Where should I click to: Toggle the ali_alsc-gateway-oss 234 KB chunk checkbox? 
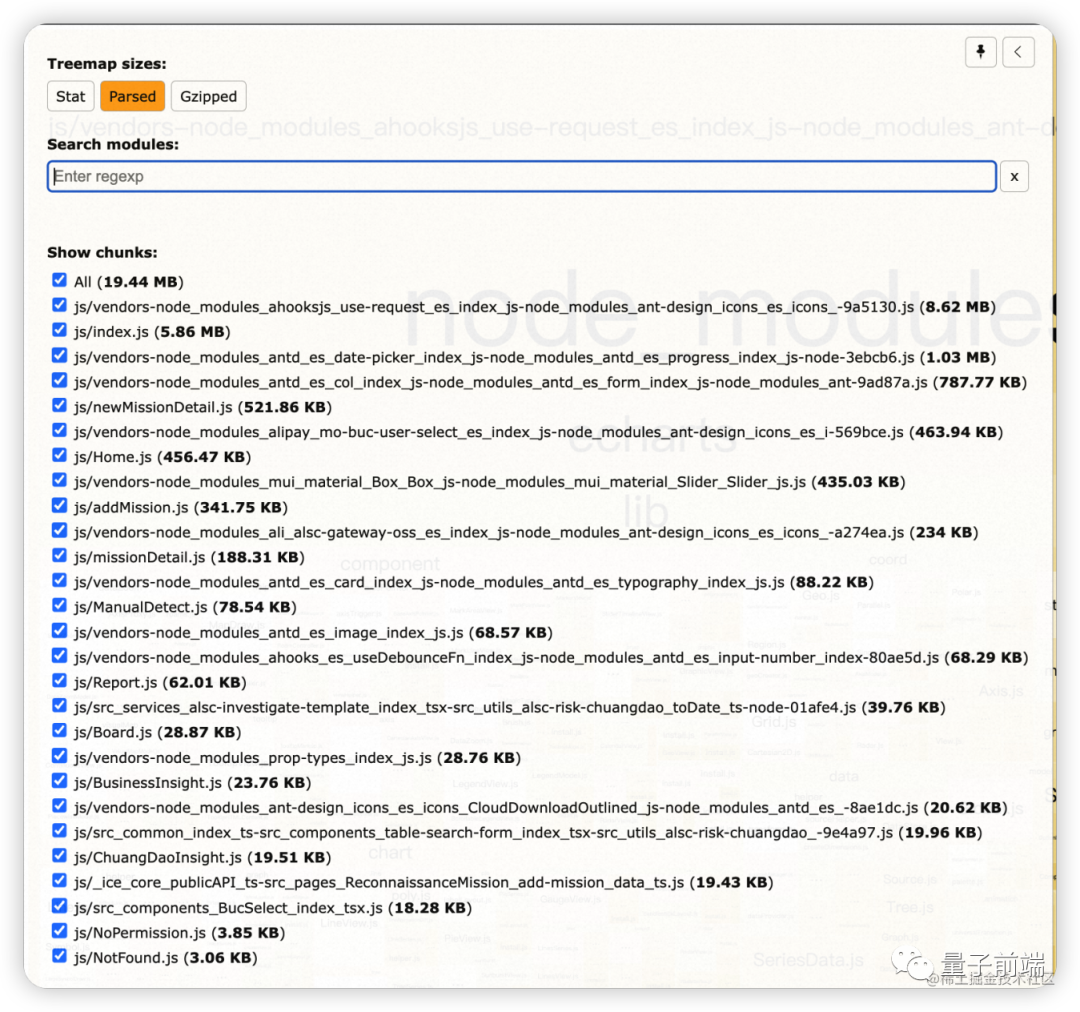60,530
